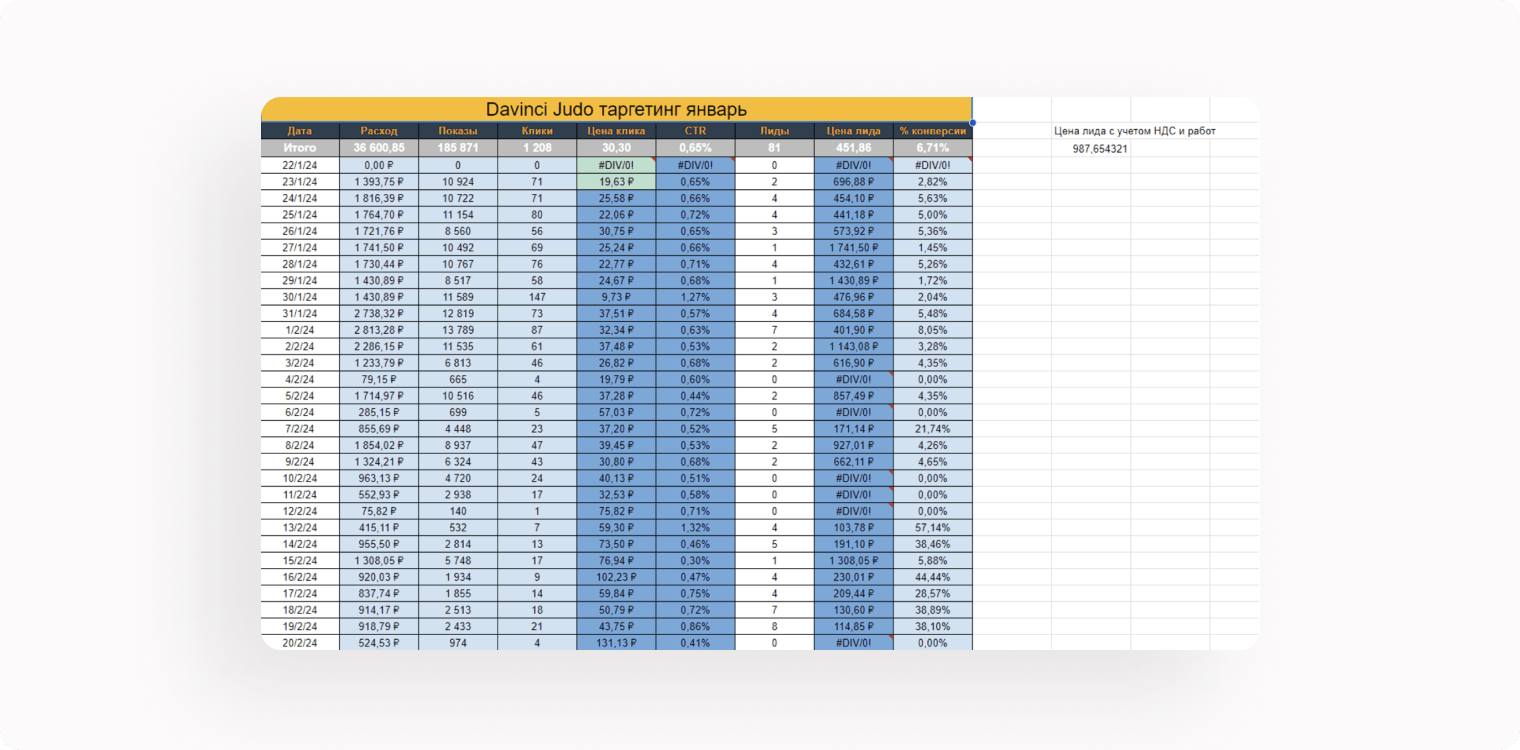Image resolution: width=1520 pixels, height=750 pixels.
Task: Select the total spend cell "36 600,85"
Action: pyautogui.click(x=379, y=148)
